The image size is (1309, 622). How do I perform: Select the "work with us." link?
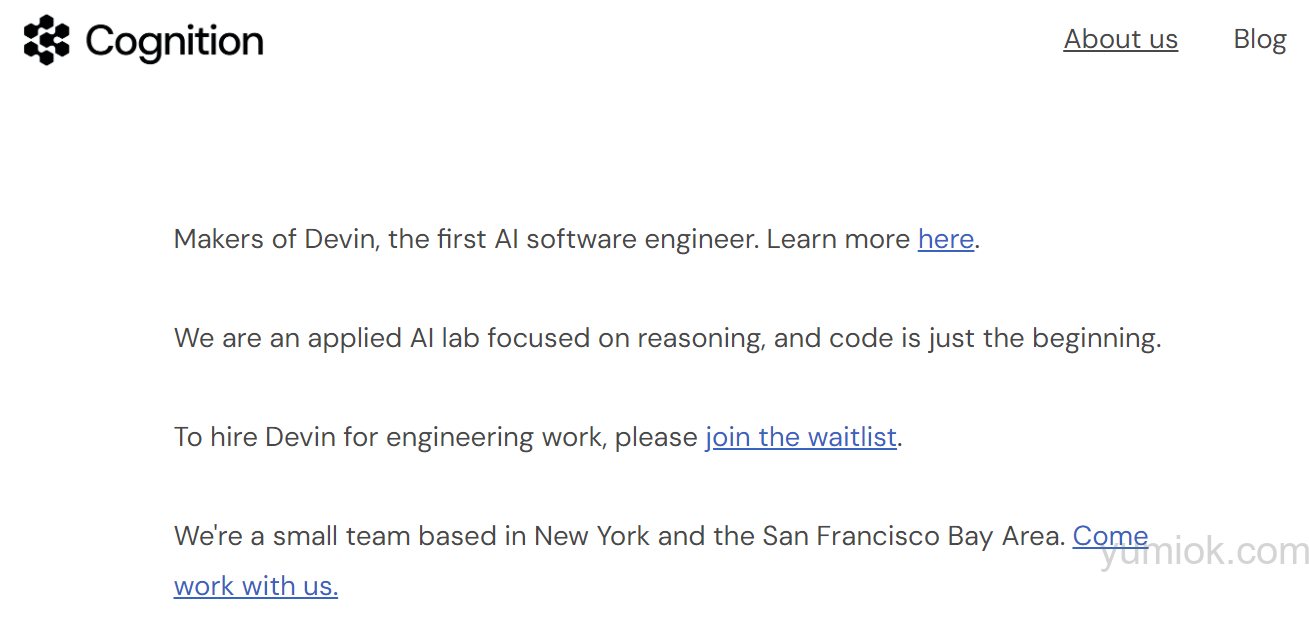pos(256,585)
